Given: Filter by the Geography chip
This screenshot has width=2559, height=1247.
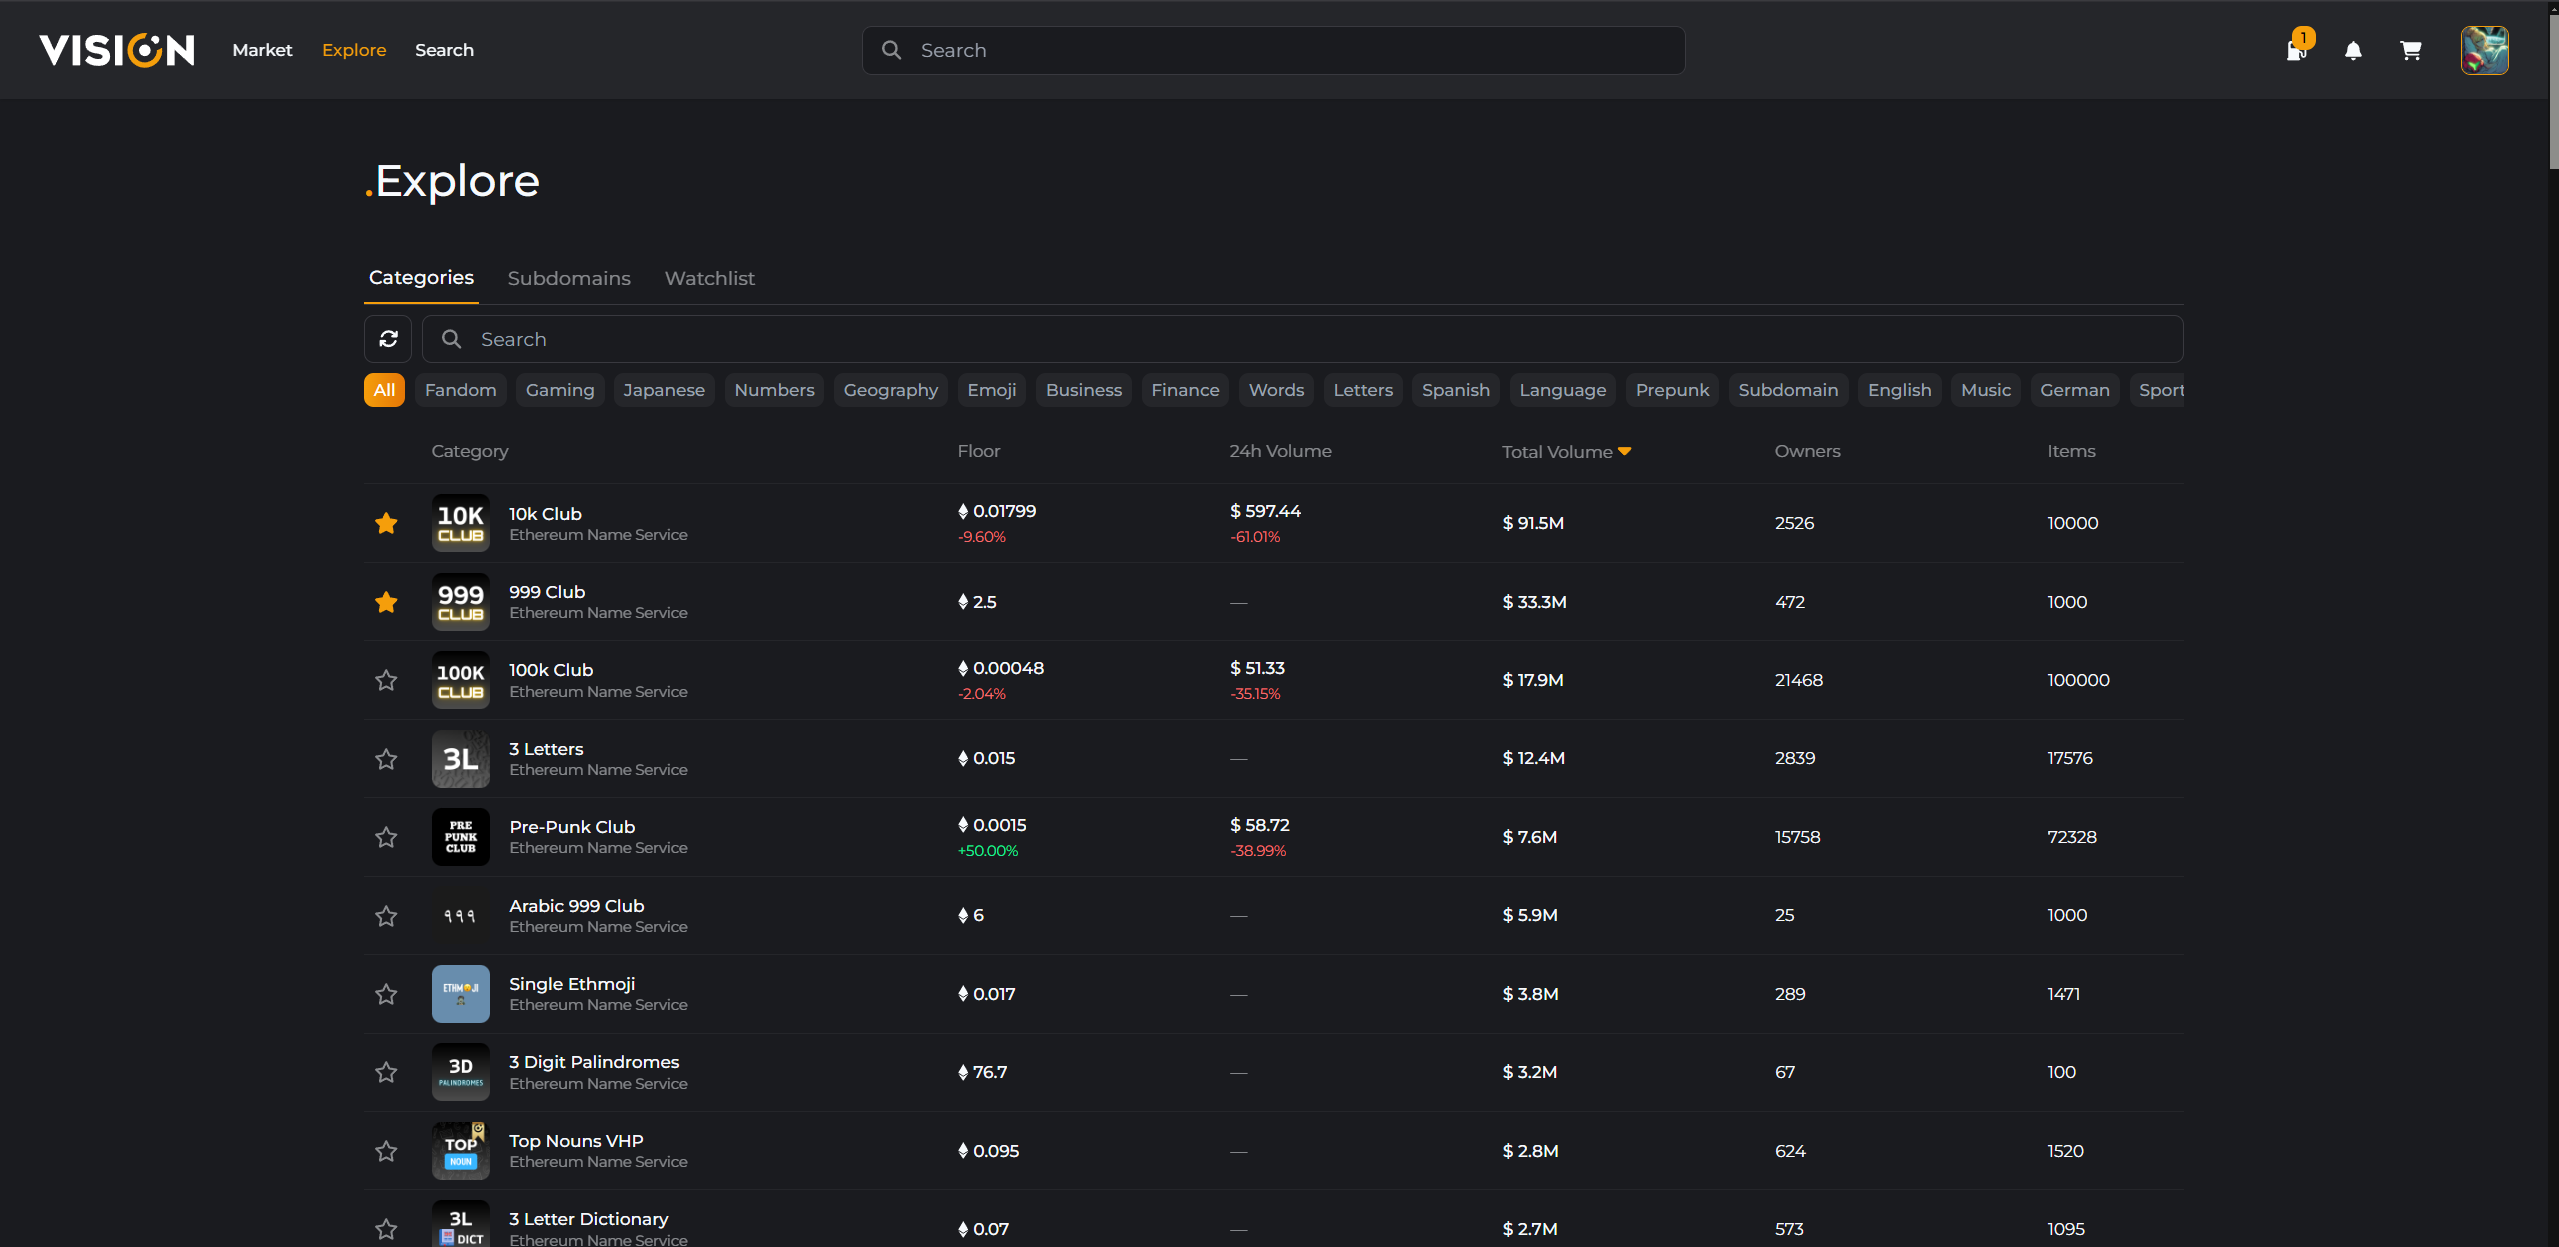Looking at the screenshot, I should point(891,390).
